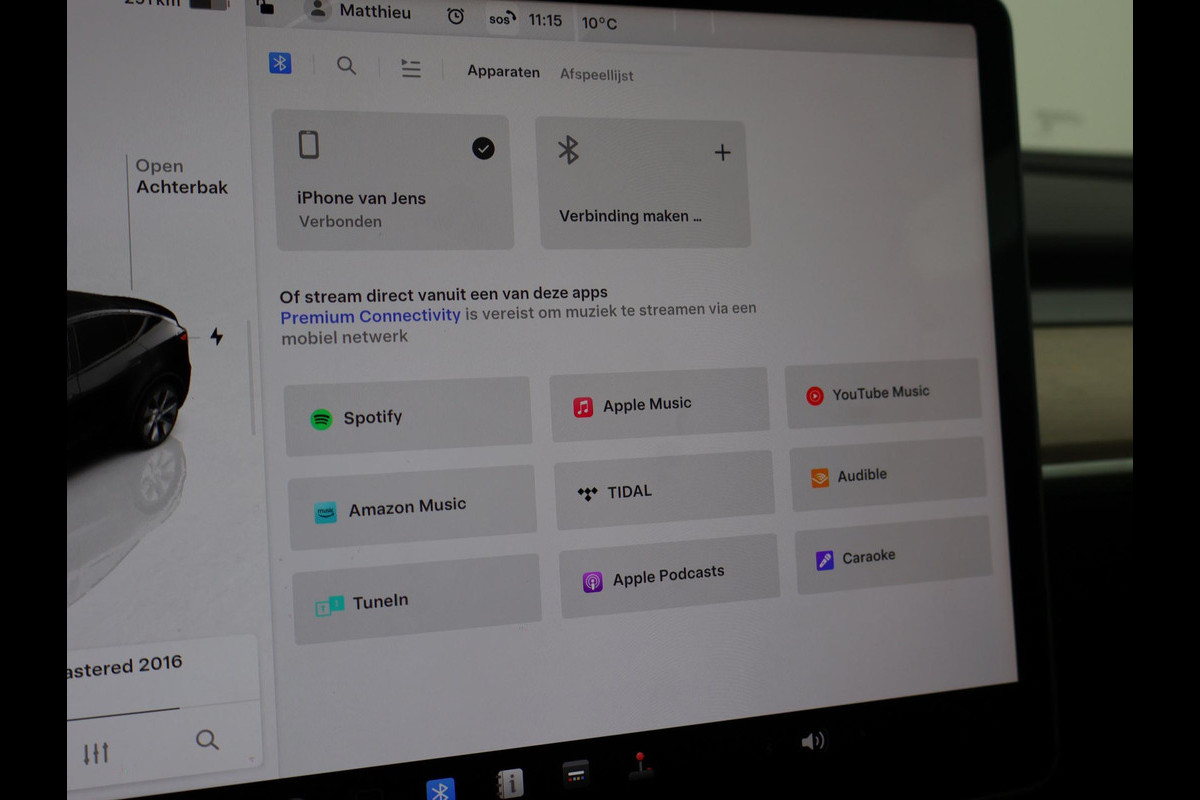Open the YouTube Music tile
The height and width of the screenshot is (800, 1200).
882,393
